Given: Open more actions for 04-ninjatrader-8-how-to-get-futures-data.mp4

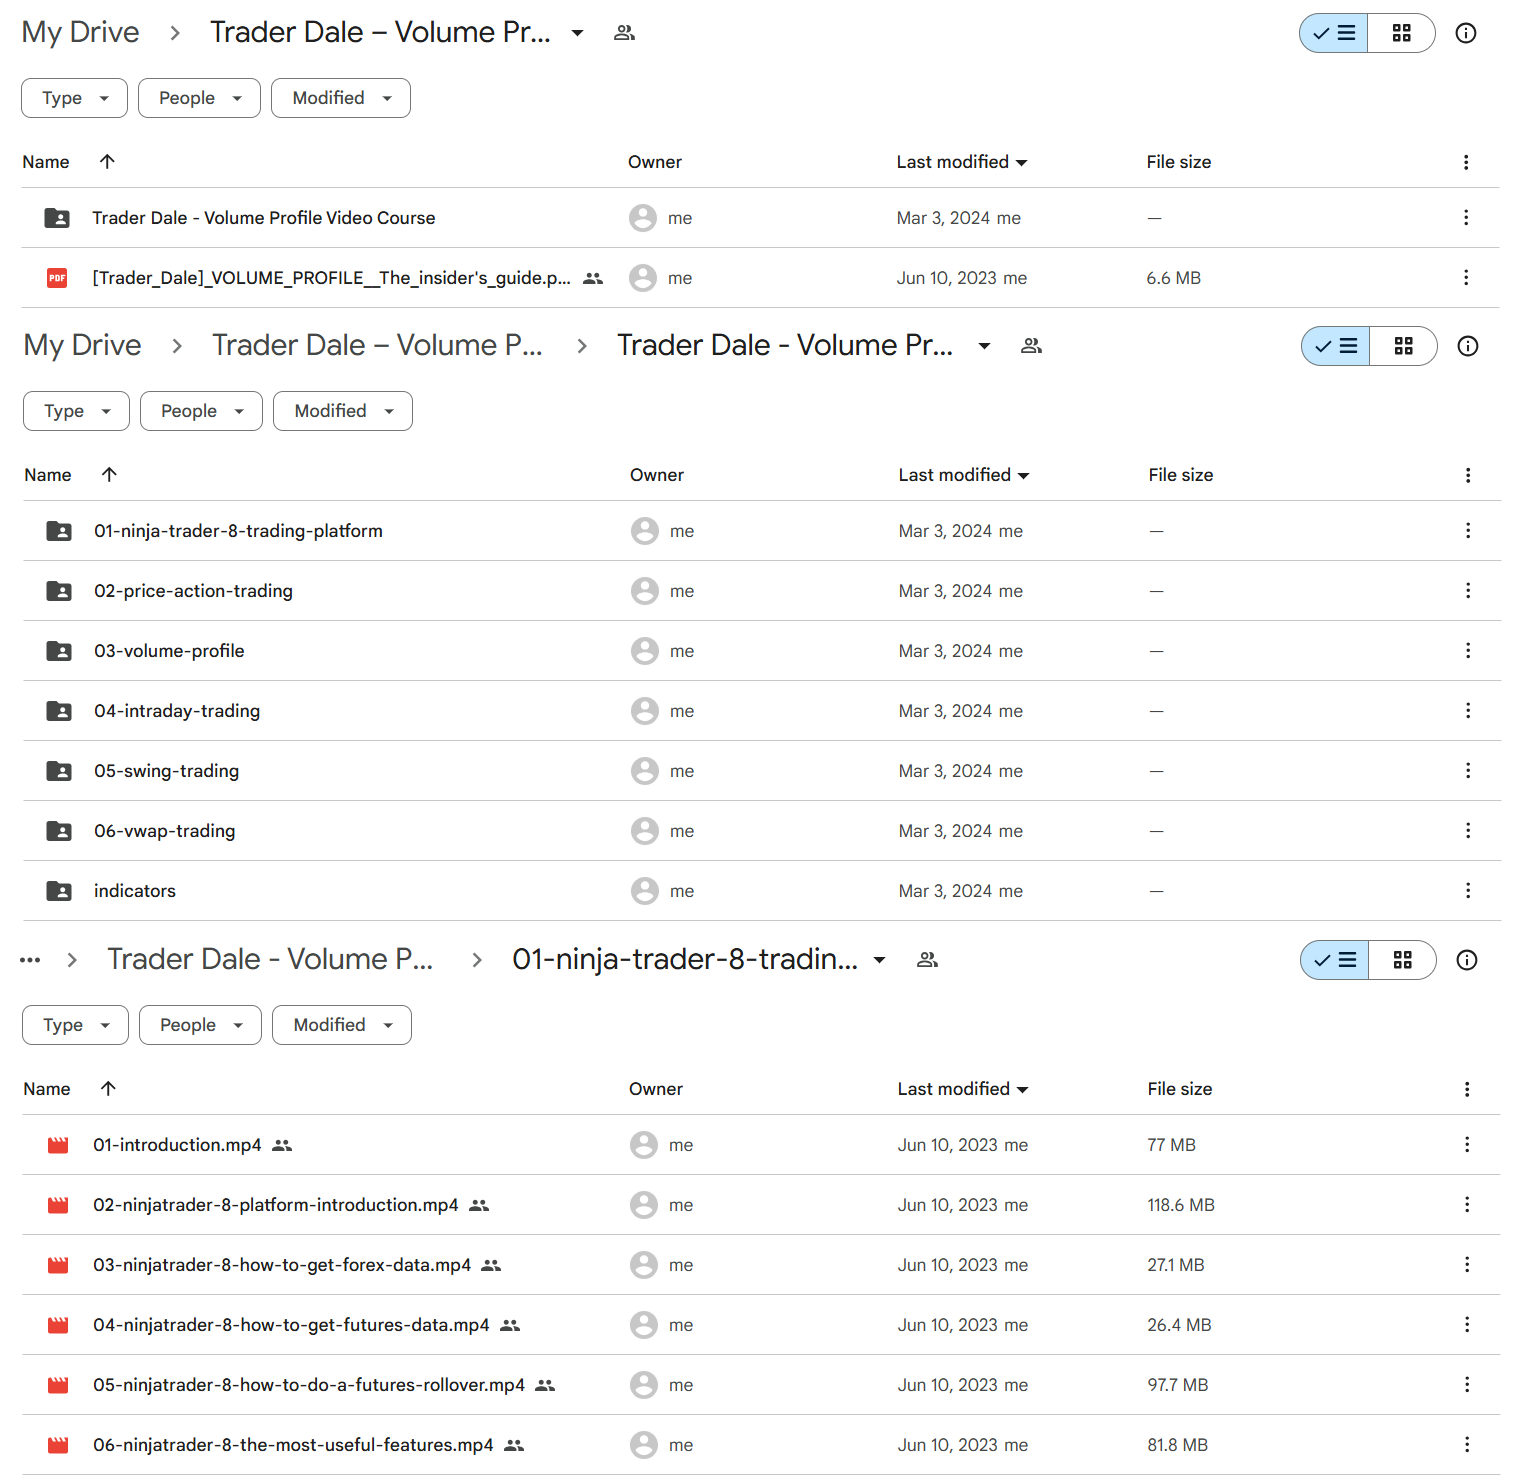Looking at the screenshot, I should pyautogui.click(x=1467, y=1325).
